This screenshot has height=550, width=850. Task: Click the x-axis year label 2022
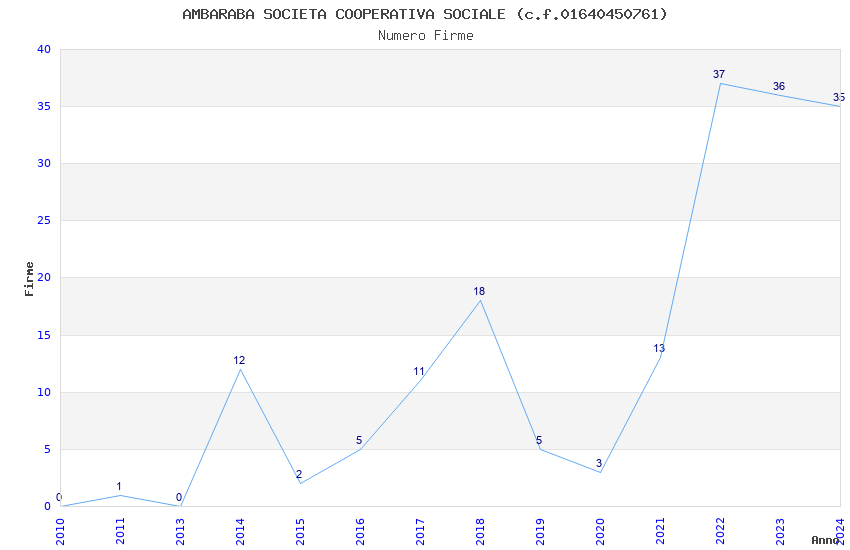tap(720, 532)
